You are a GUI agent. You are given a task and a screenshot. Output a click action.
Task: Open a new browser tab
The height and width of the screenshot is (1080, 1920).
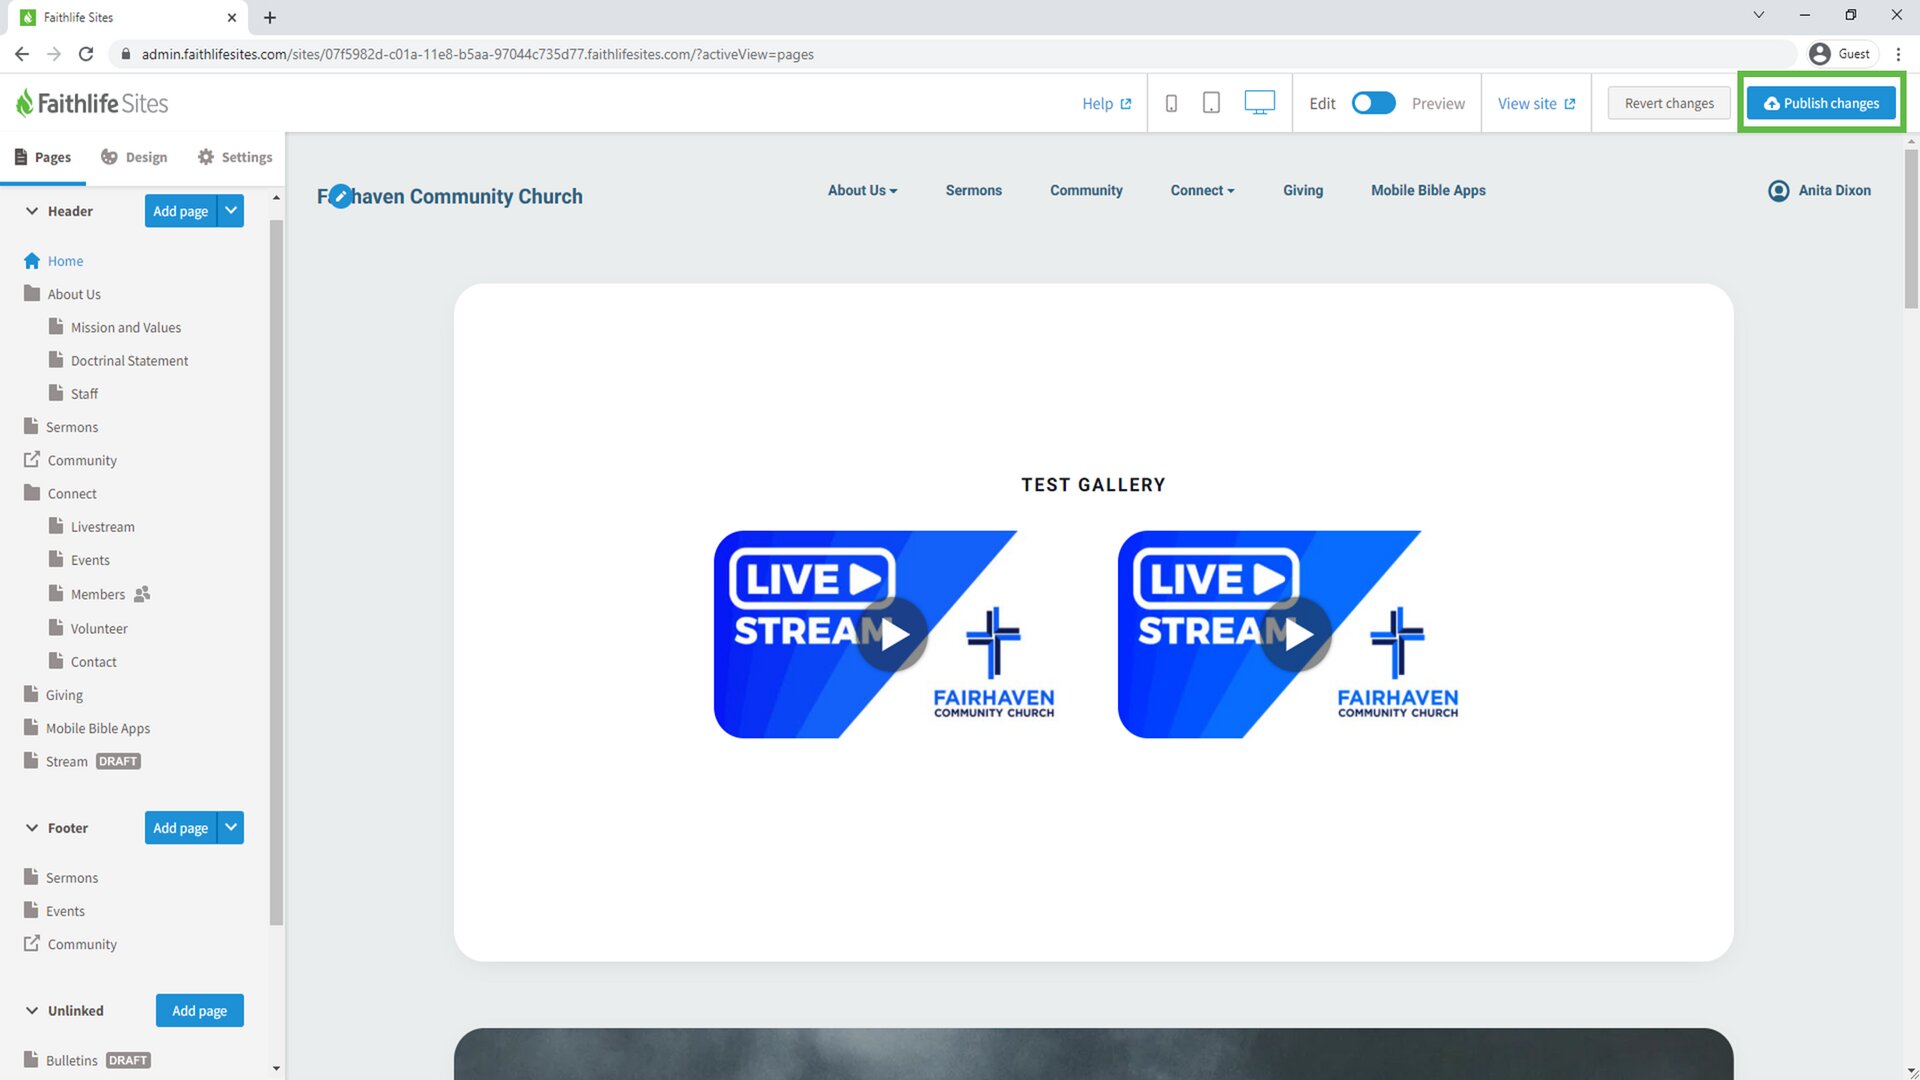tap(270, 17)
